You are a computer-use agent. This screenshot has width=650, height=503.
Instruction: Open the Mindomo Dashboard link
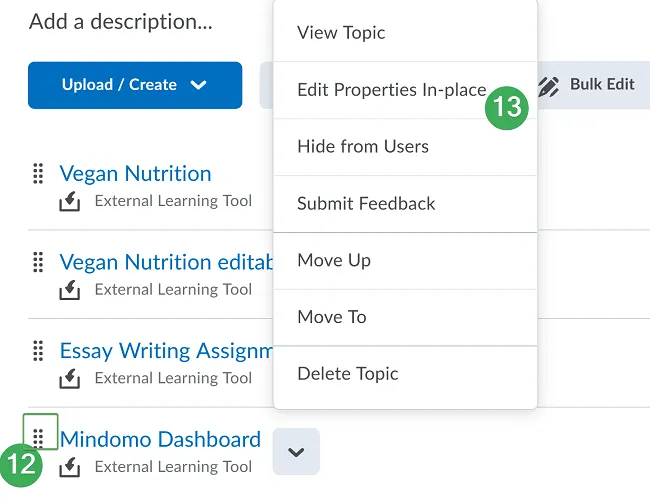[160, 439]
